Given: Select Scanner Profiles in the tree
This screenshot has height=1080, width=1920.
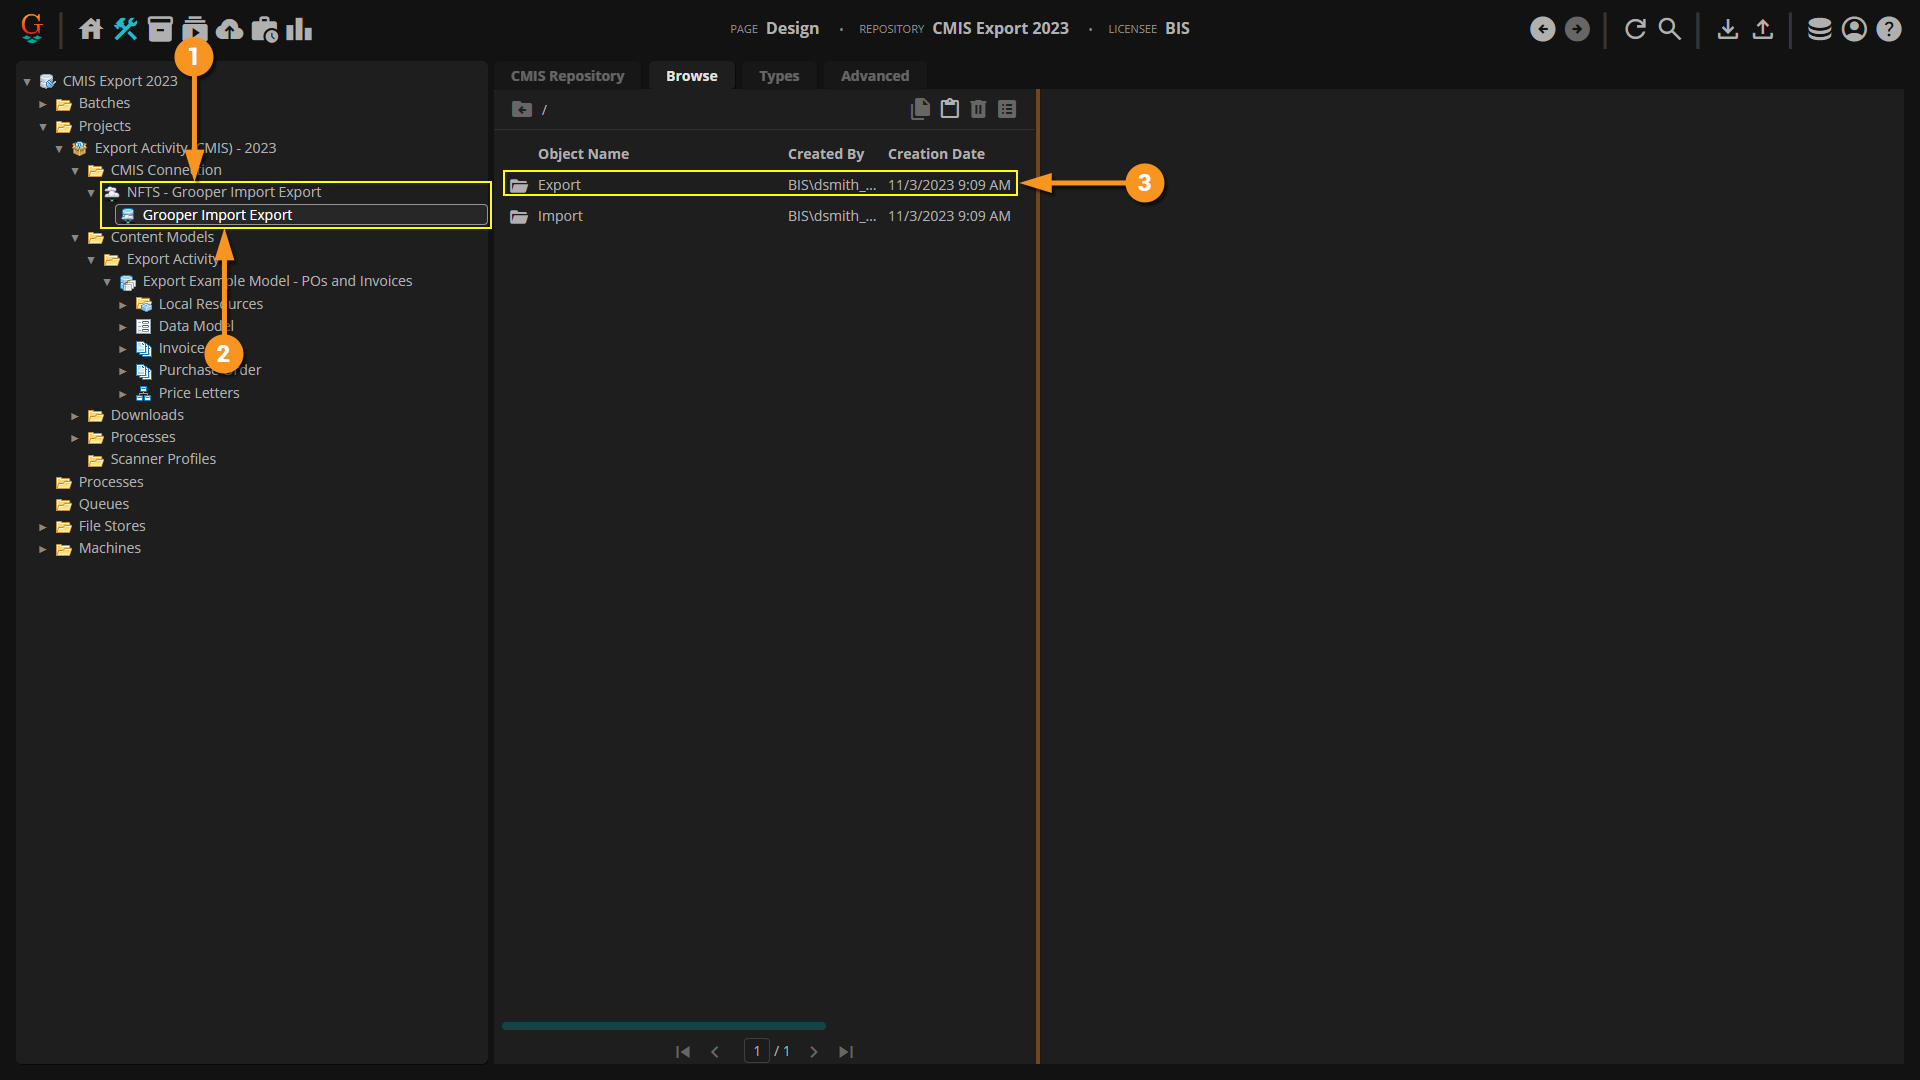Looking at the screenshot, I should tap(163, 459).
